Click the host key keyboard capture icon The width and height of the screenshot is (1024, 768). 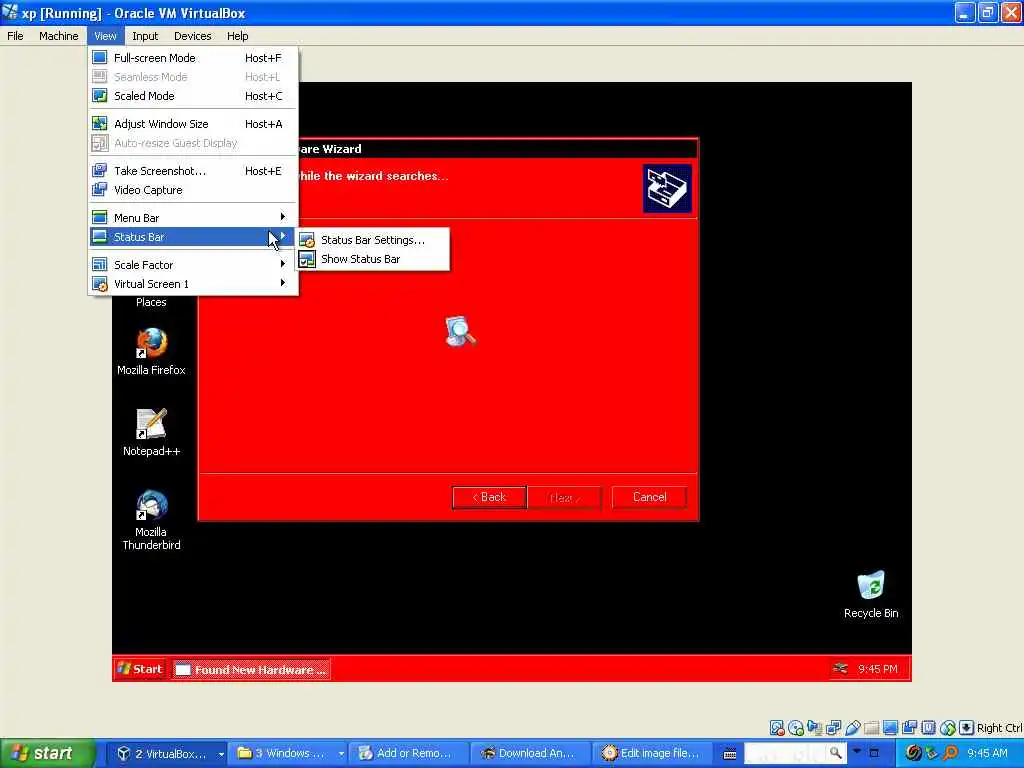coord(967,728)
